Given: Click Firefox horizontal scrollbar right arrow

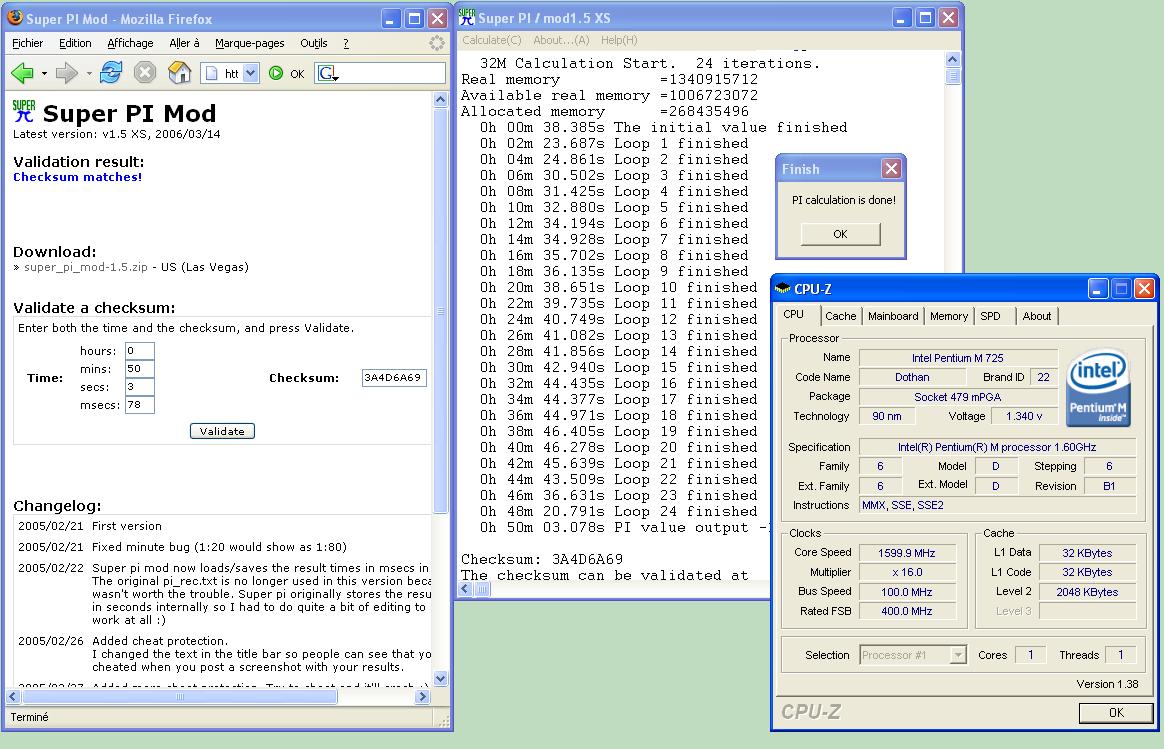Looking at the screenshot, I should pyautogui.click(x=422, y=697).
